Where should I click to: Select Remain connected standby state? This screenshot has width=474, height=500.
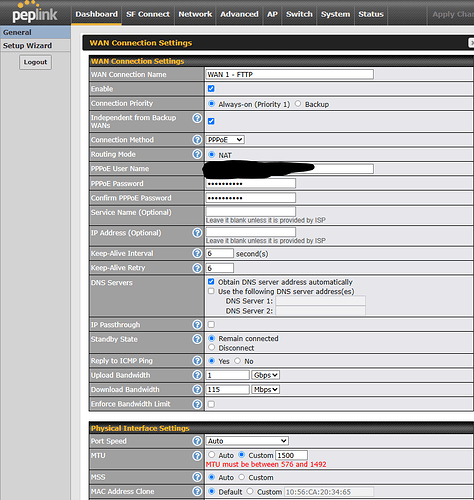pyautogui.click(x=211, y=338)
